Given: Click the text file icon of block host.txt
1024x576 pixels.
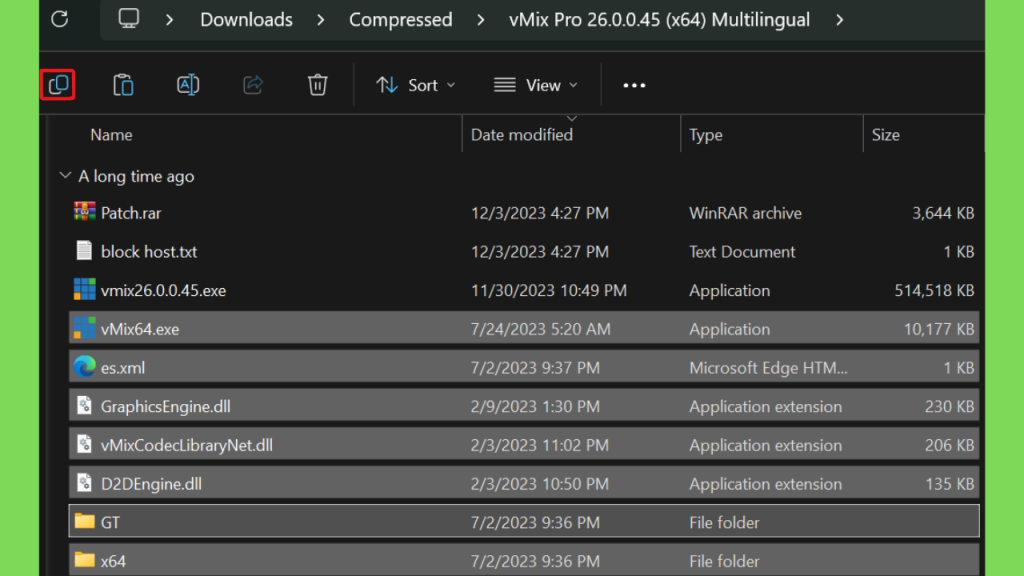Looking at the screenshot, I should pyautogui.click(x=84, y=251).
